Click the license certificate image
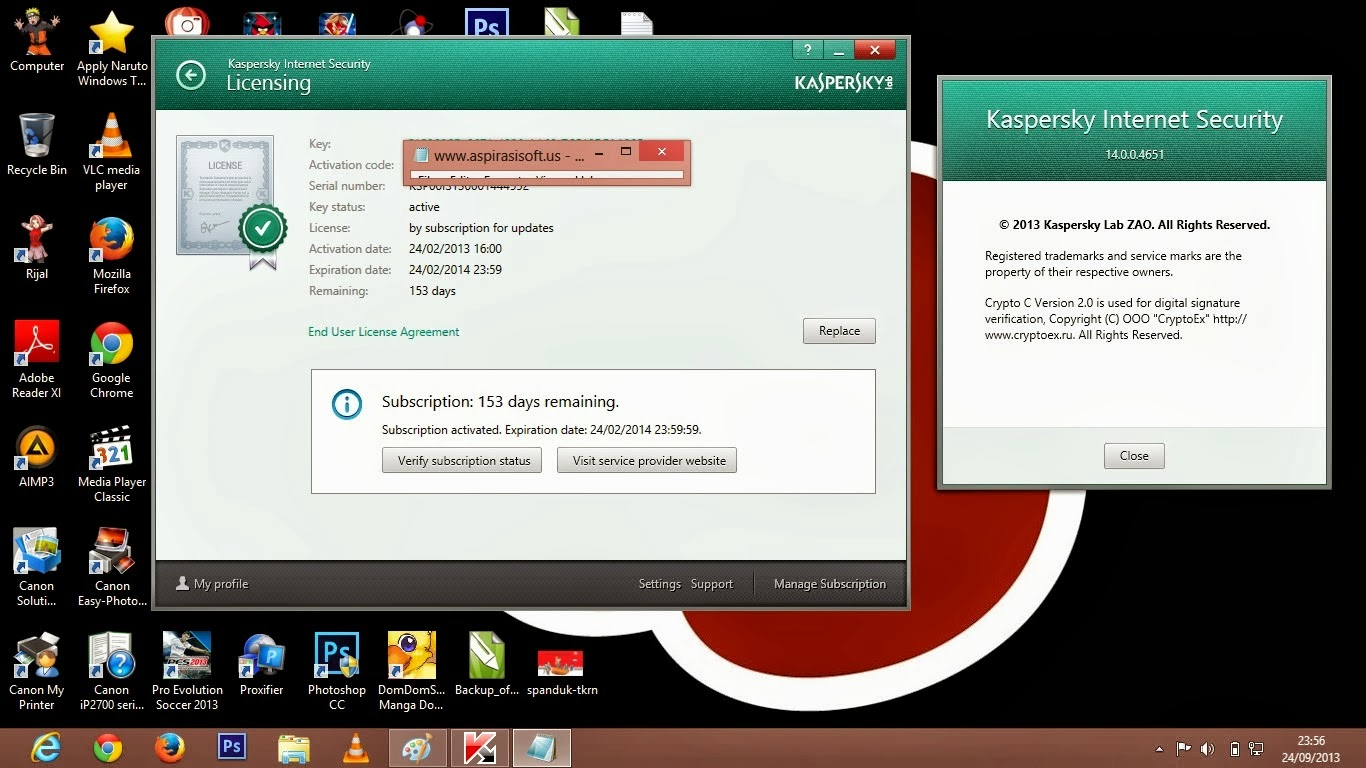This screenshot has height=768, width=1366. 225,196
